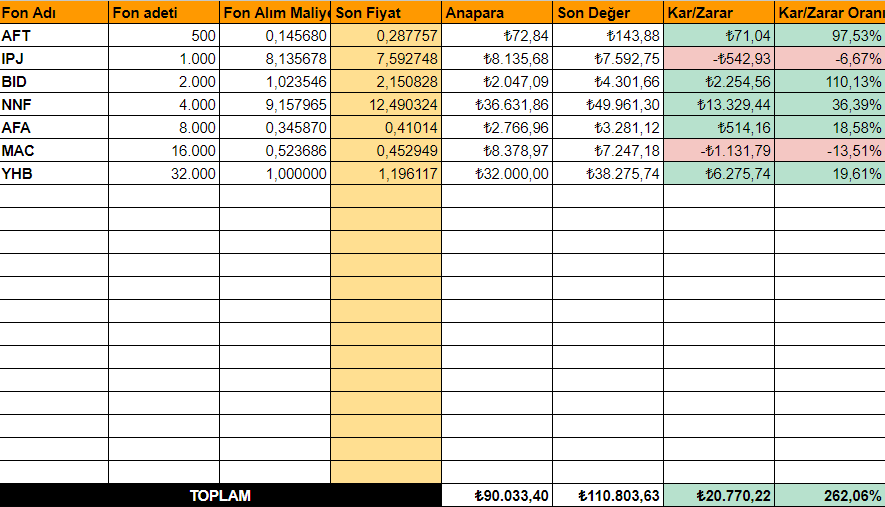Click the loss cell -₺542,93

click(x=719, y=59)
